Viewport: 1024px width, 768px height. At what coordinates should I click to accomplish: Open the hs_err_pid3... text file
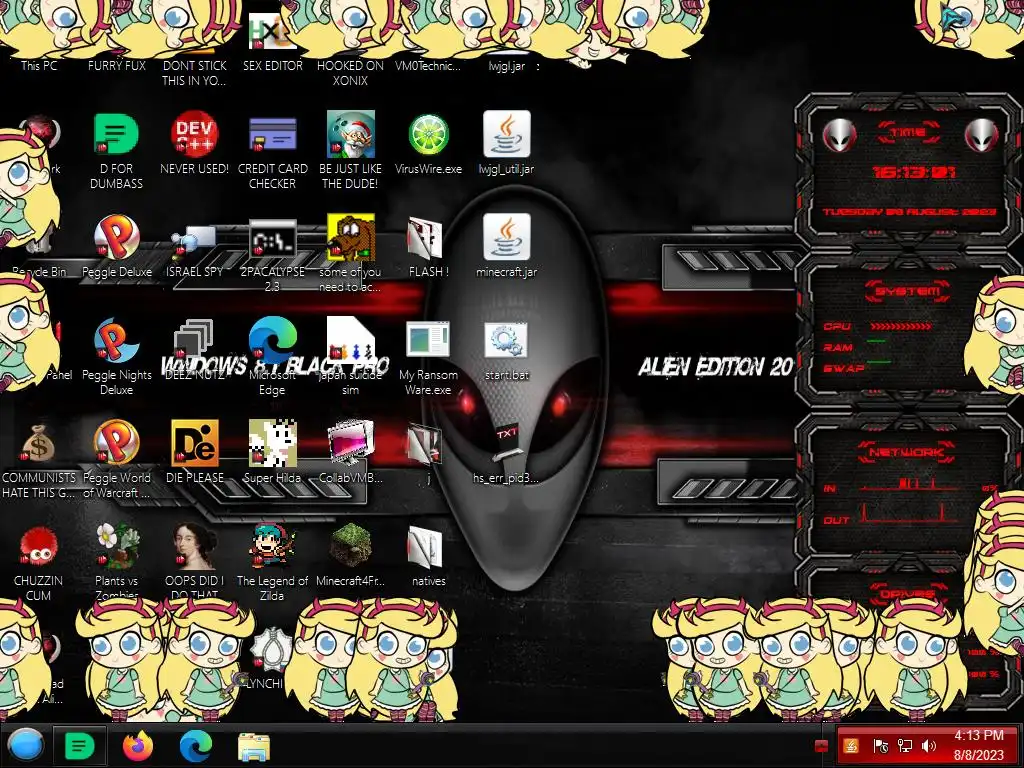(506, 444)
